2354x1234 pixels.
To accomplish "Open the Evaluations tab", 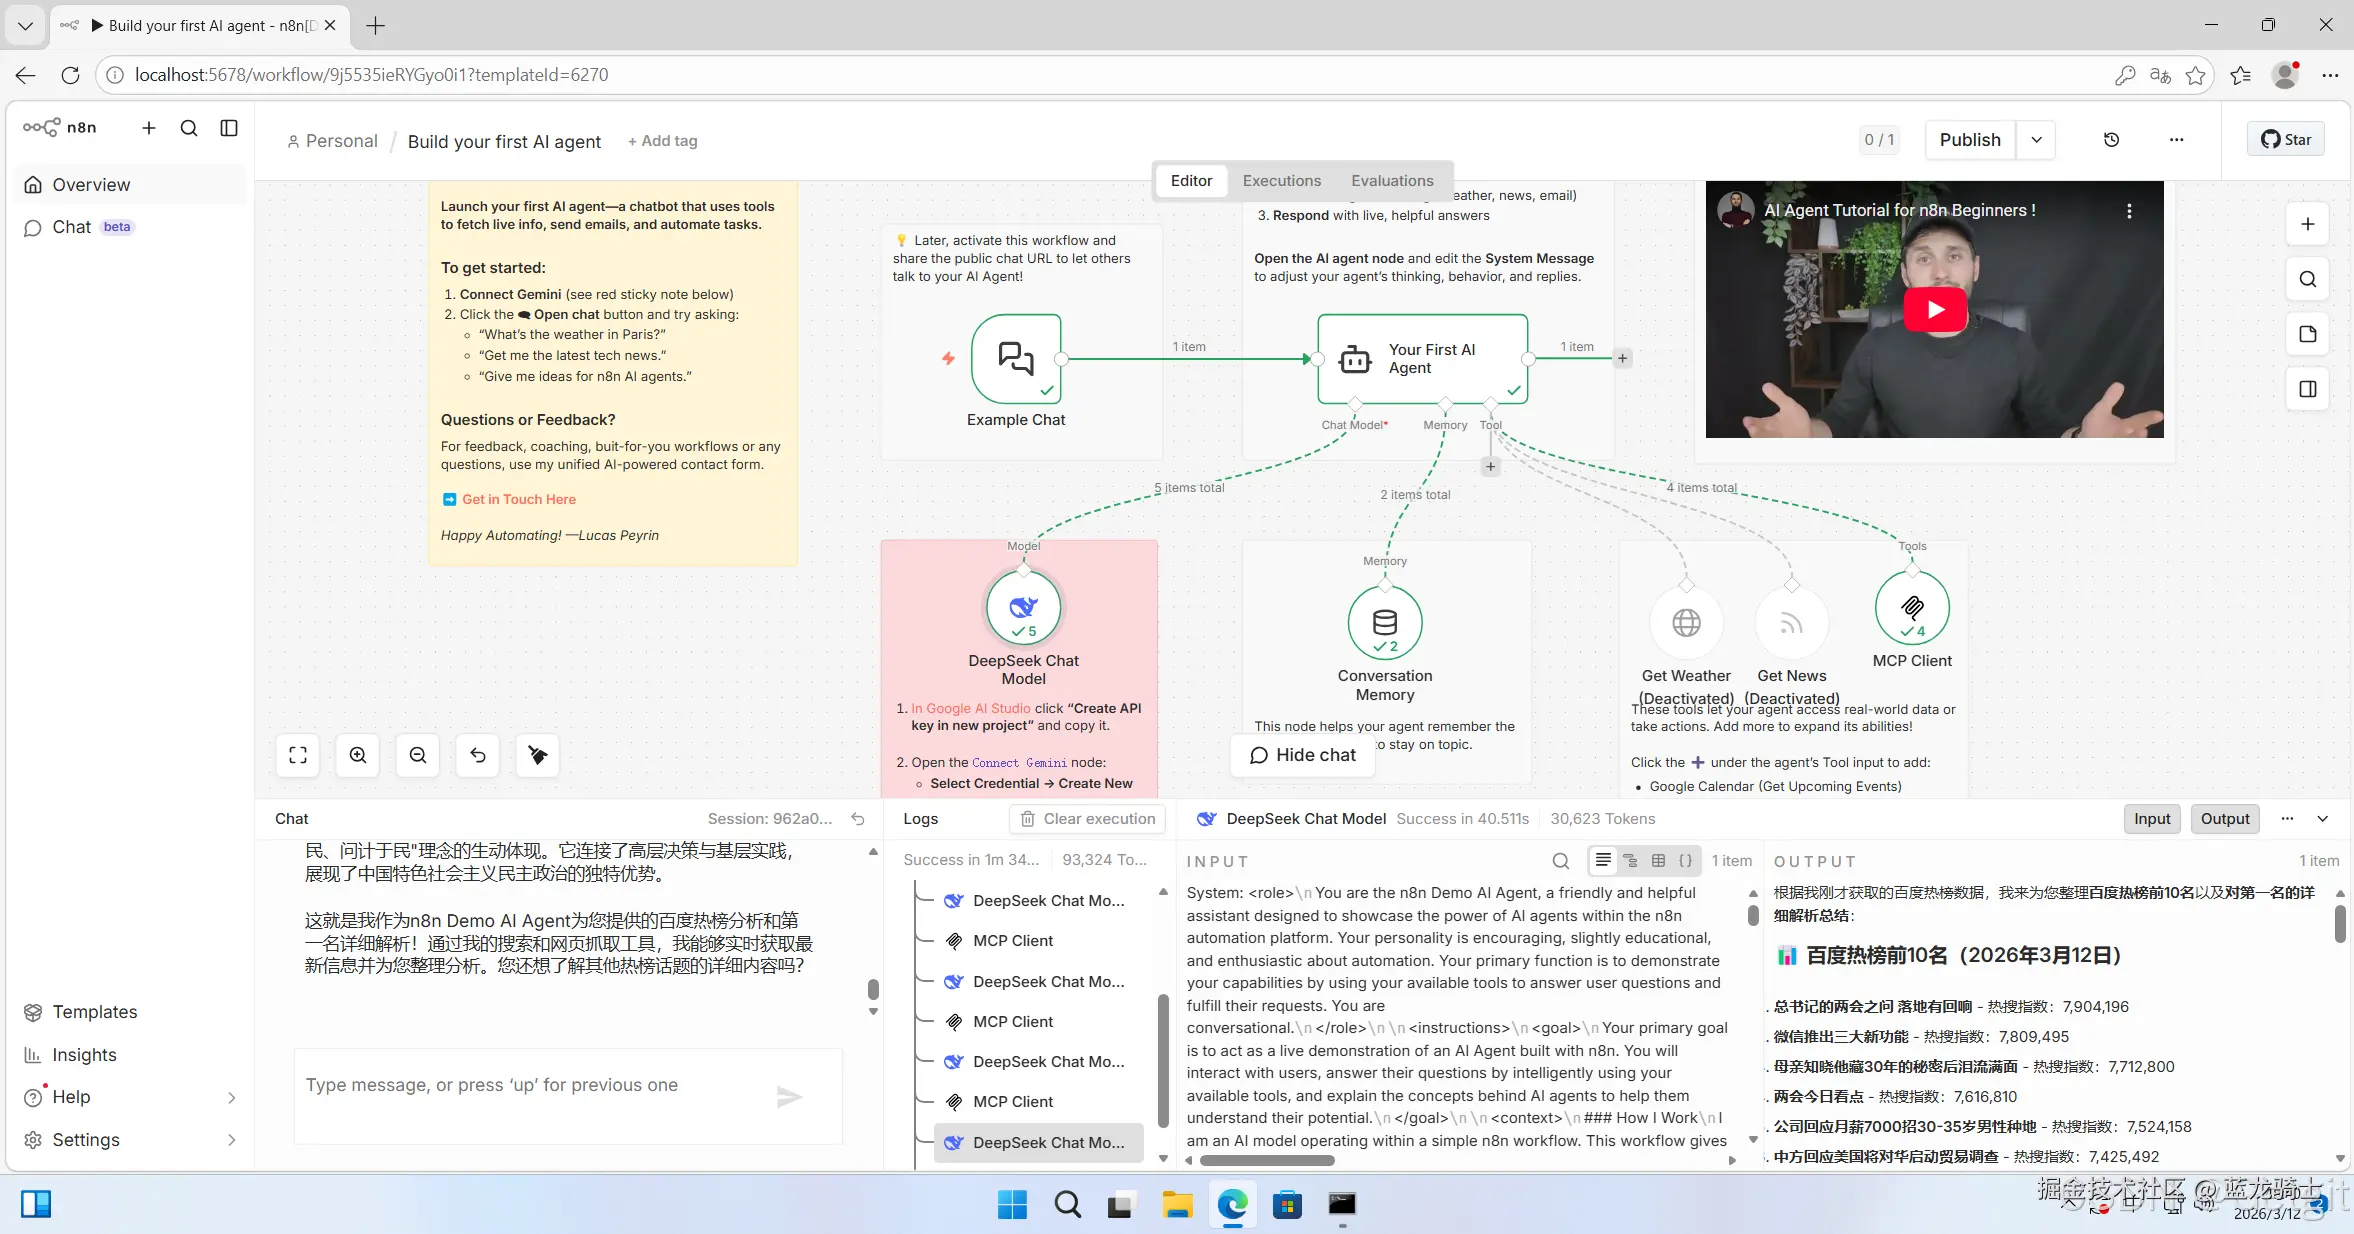I will pos(1391,181).
